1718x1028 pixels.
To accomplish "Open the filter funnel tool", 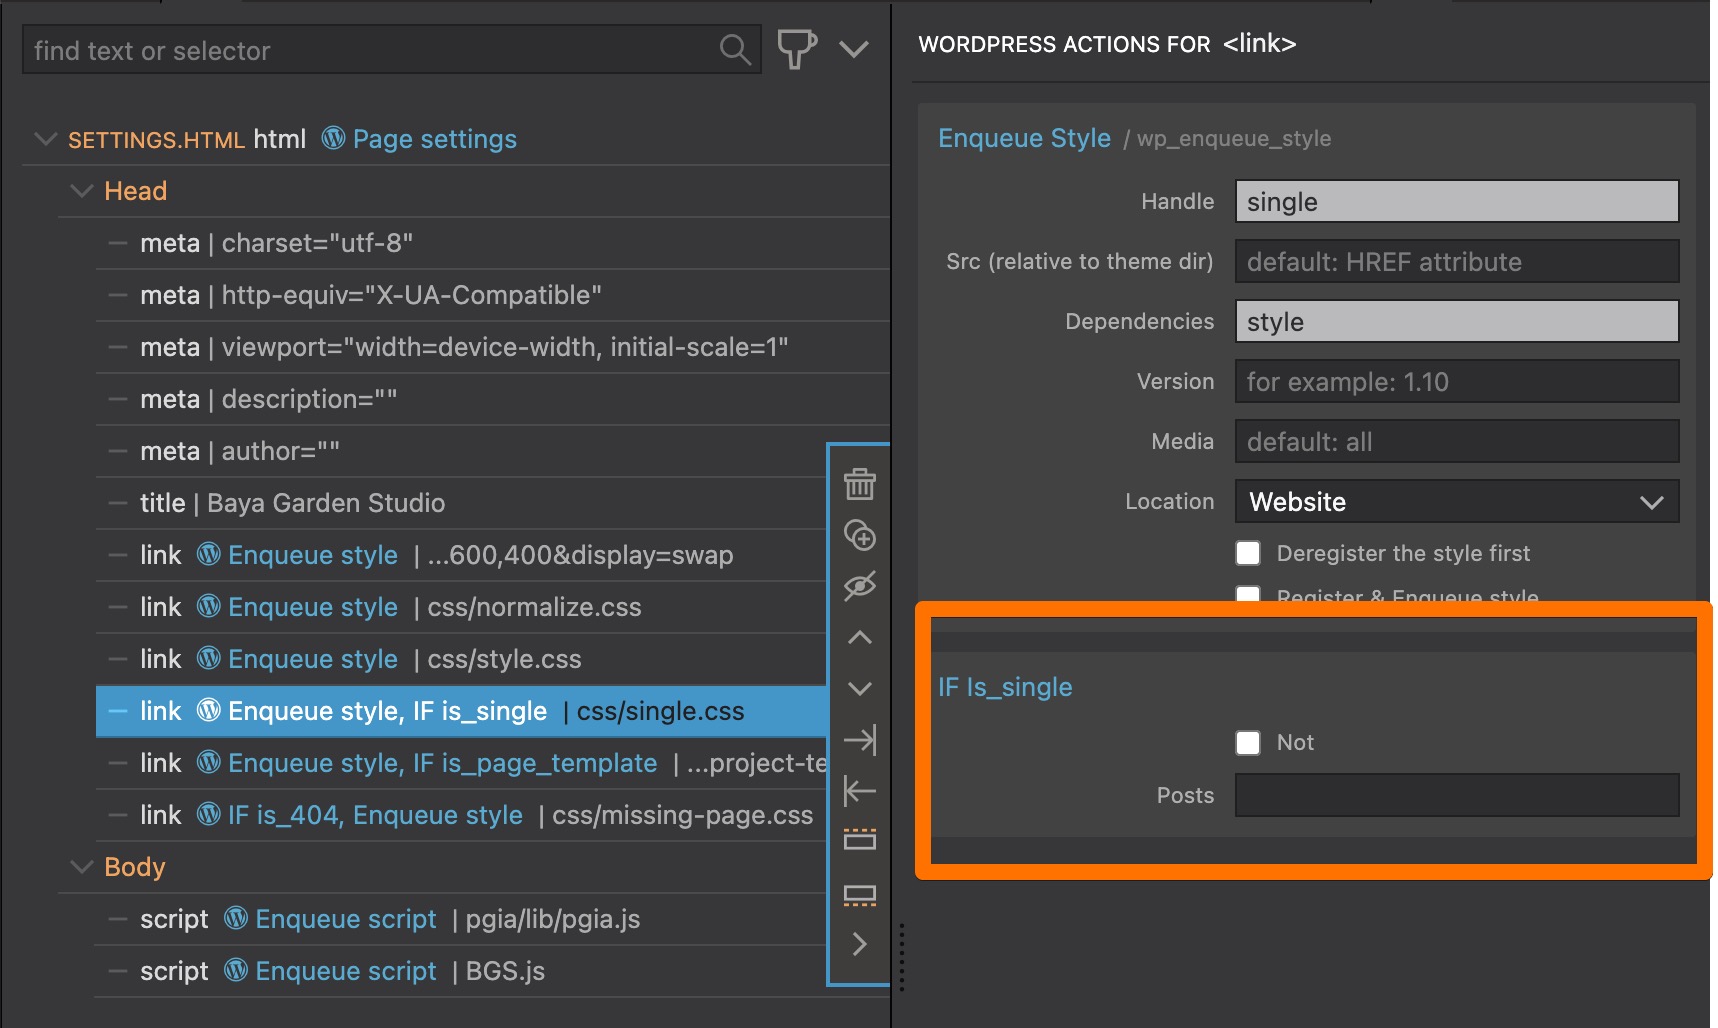I will [x=797, y=49].
